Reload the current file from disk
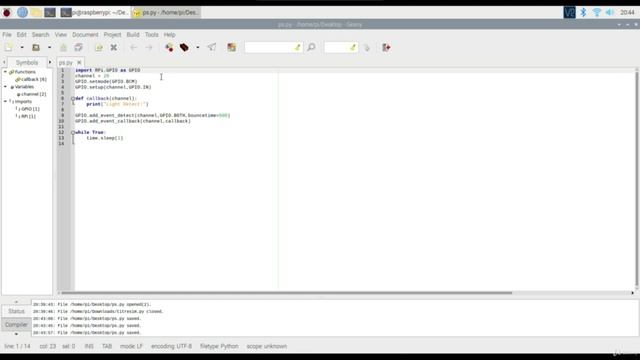Image resolution: width=640 pixels, height=360 pixels. click(x=99, y=47)
